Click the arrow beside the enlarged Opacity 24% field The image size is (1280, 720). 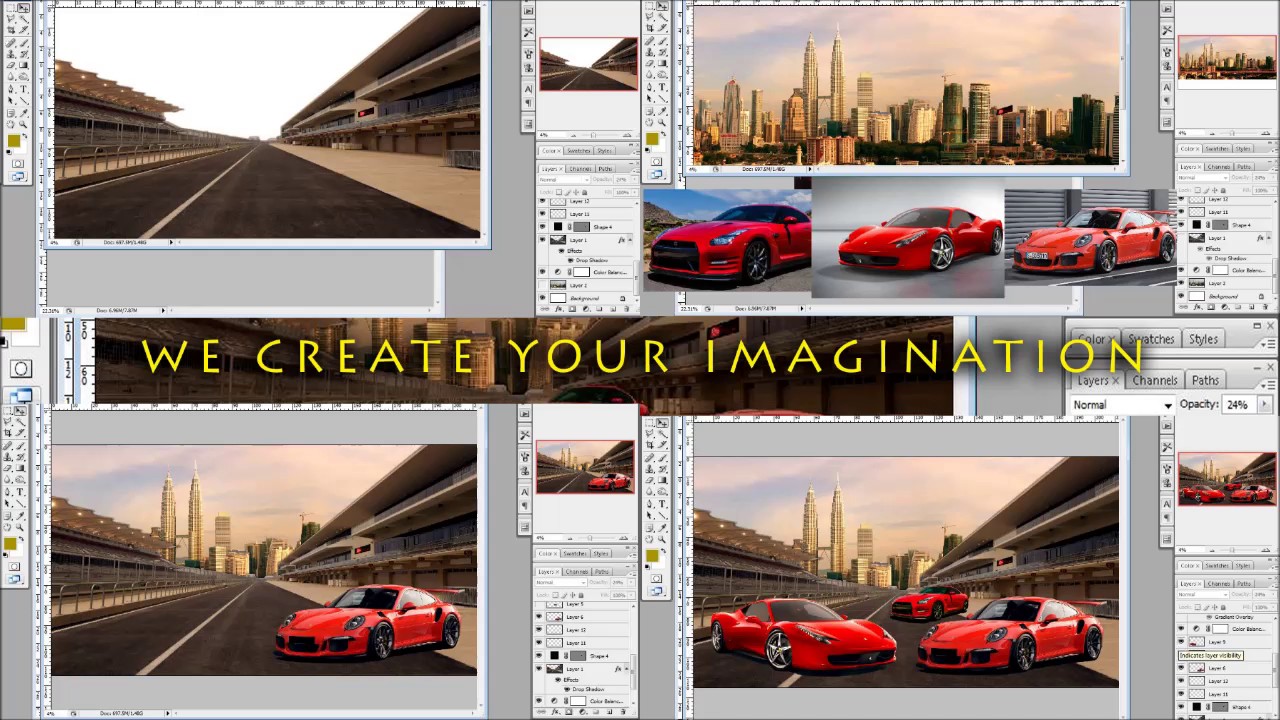tap(1264, 405)
